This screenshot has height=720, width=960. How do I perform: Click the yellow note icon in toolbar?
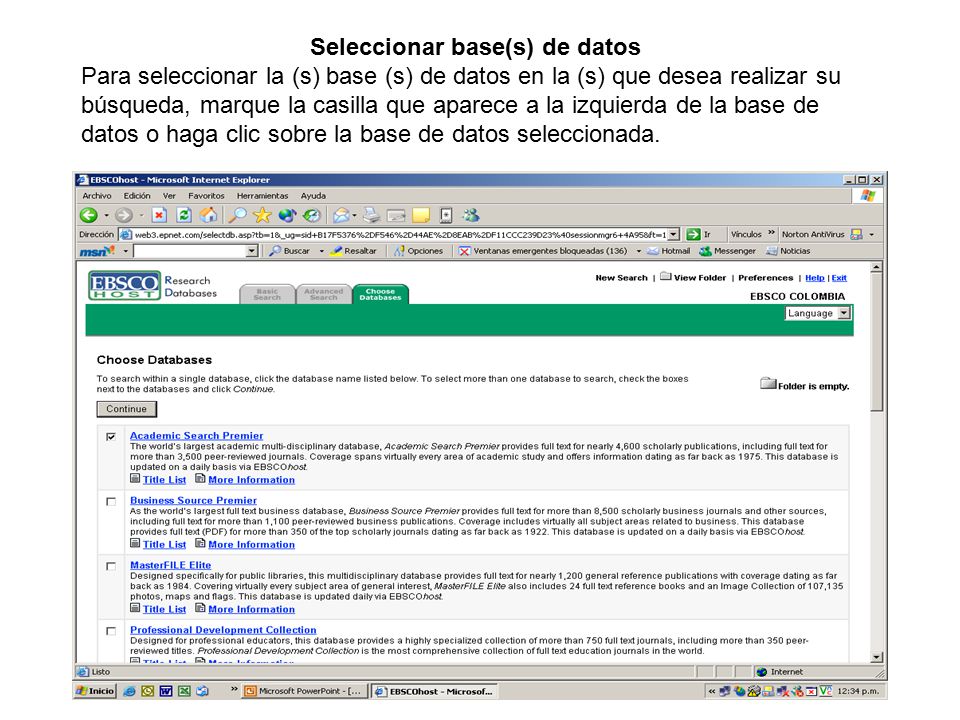click(x=421, y=216)
